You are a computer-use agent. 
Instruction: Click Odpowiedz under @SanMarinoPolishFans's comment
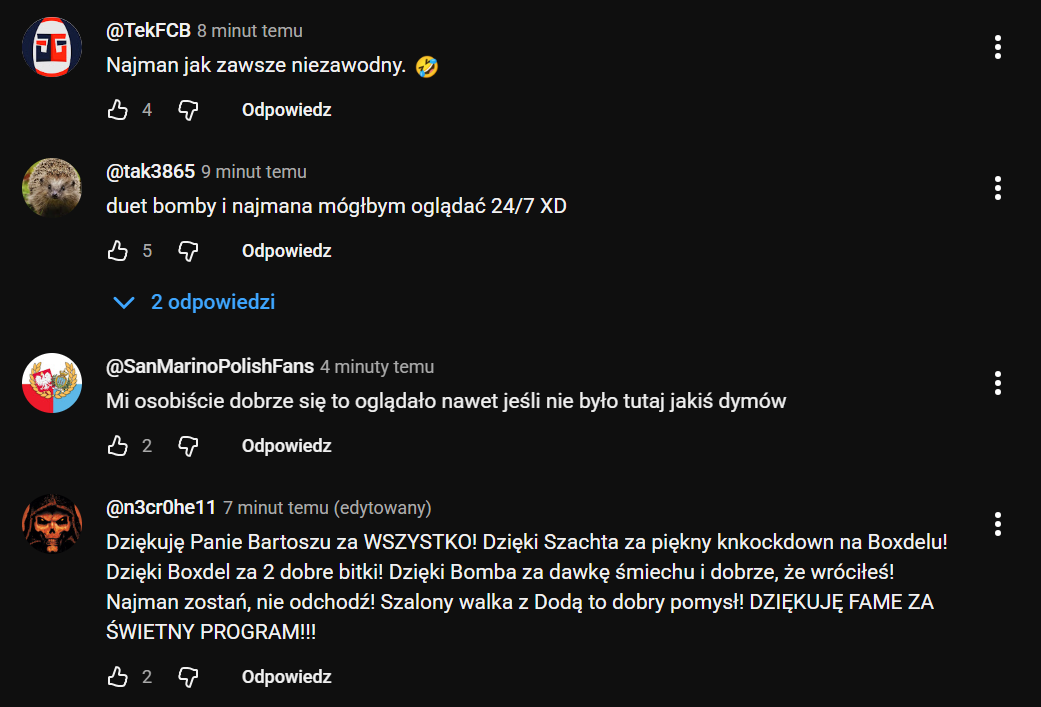click(x=286, y=445)
